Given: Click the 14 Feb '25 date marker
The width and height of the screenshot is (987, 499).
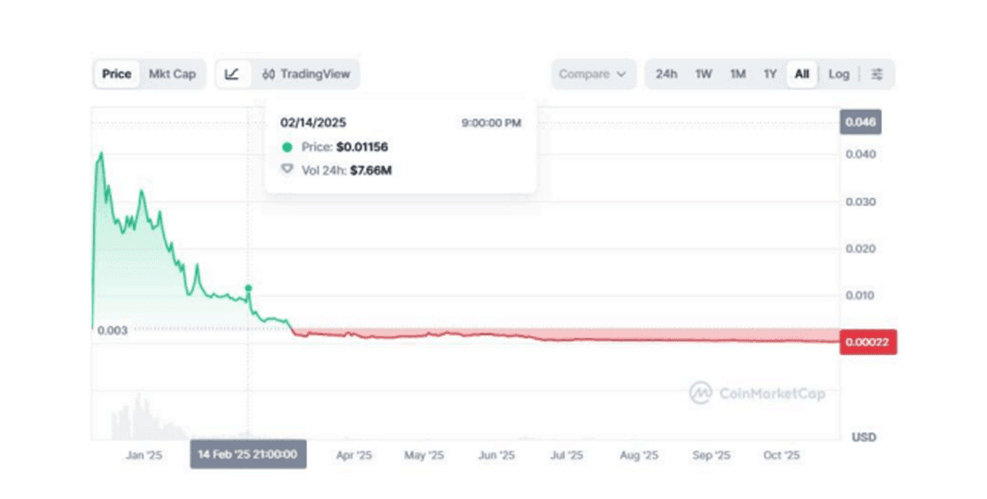Looking at the screenshot, I should [249, 455].
